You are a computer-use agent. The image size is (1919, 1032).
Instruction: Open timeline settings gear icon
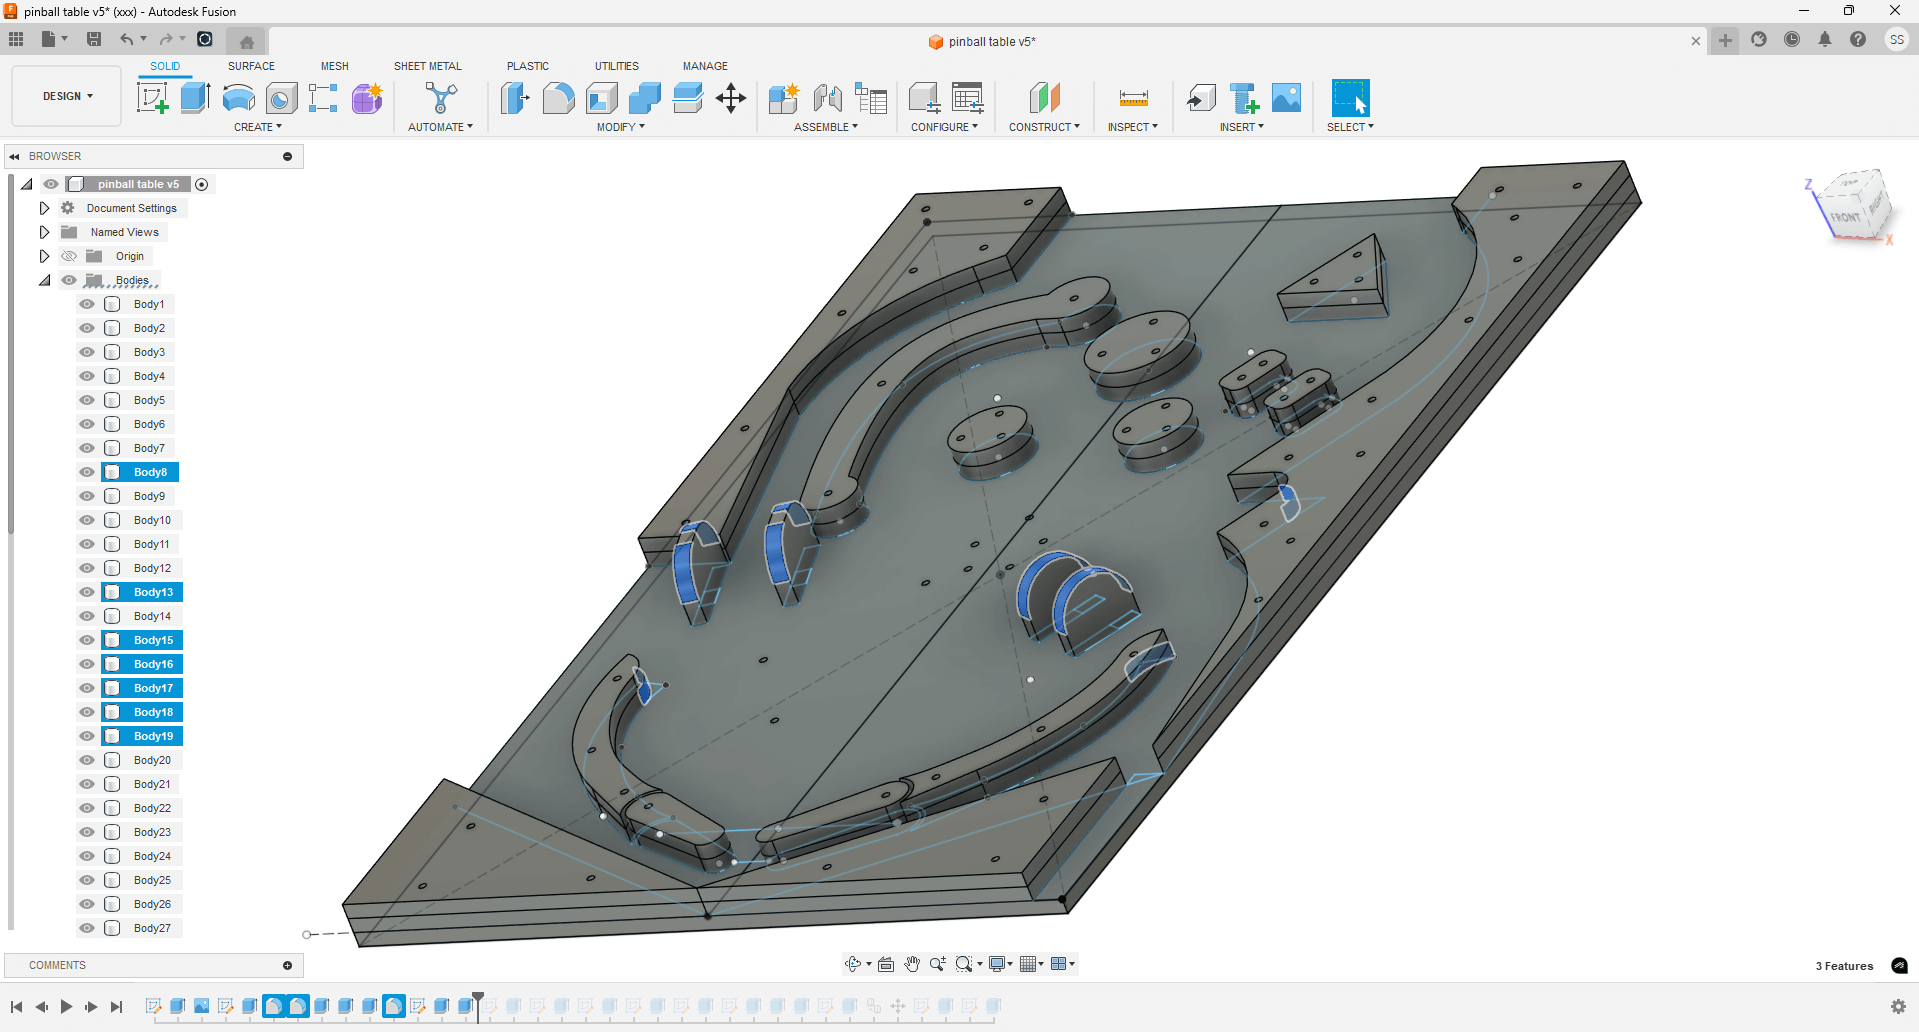(x=1898, y=1006)
